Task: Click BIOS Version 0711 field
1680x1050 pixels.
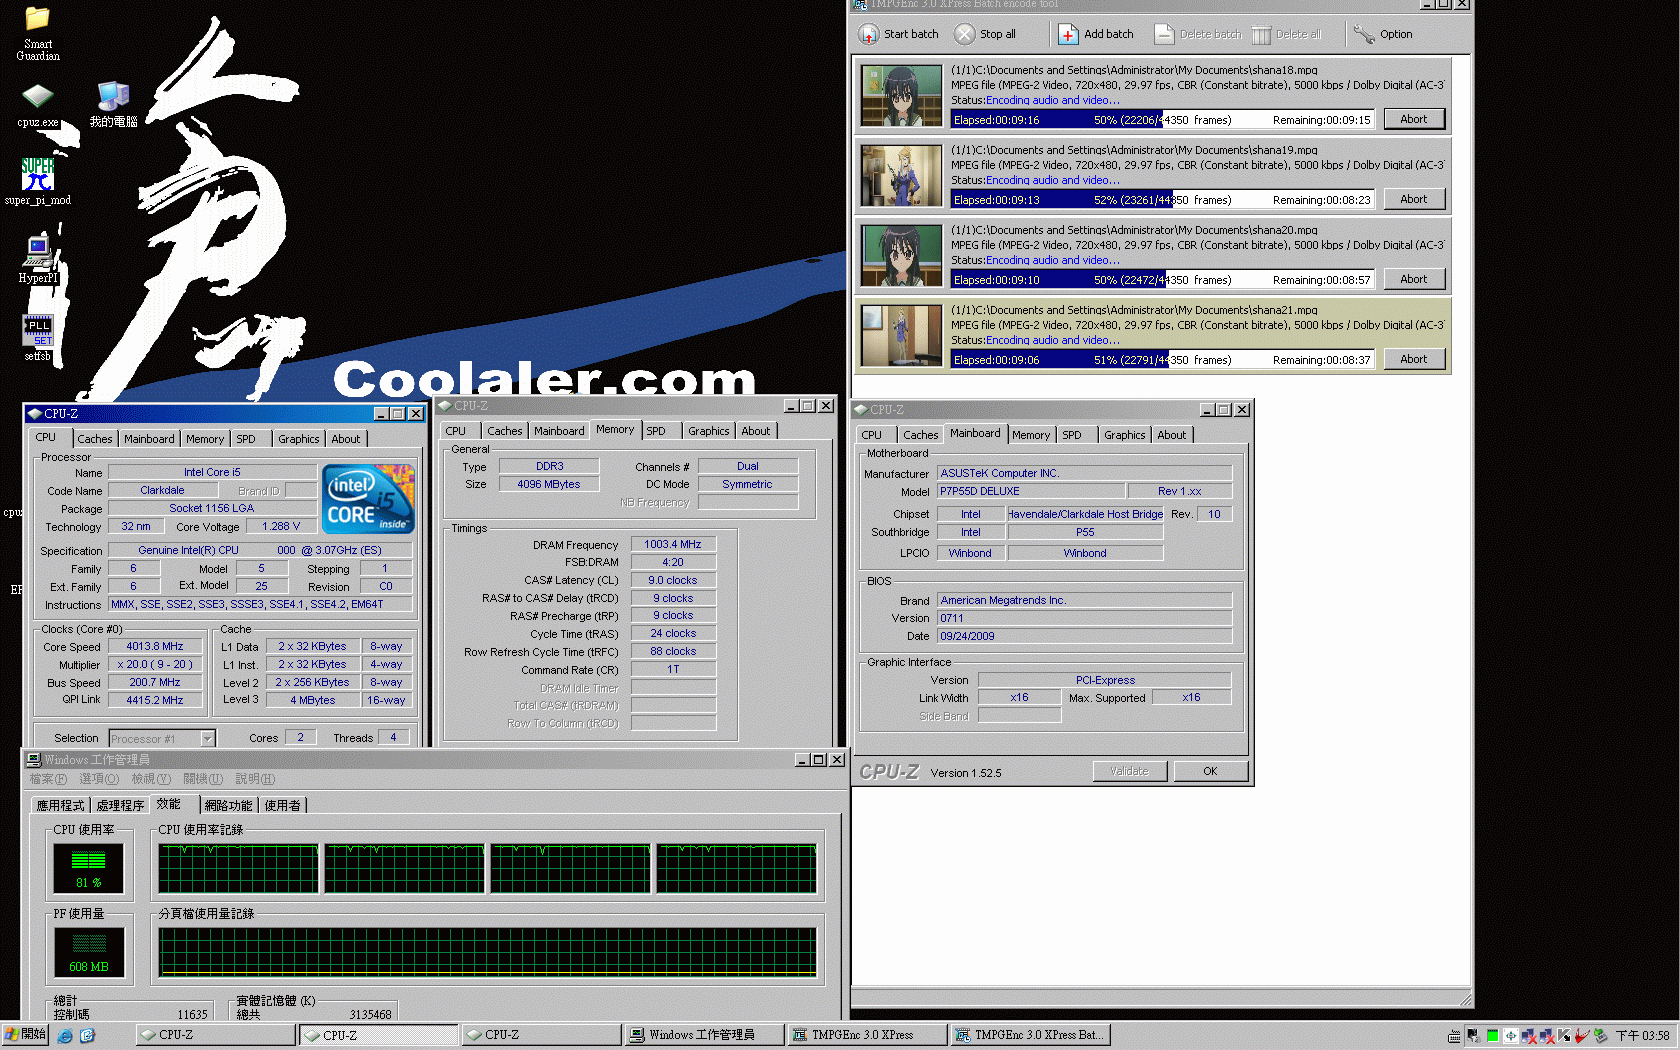Action: (1084, 618)
